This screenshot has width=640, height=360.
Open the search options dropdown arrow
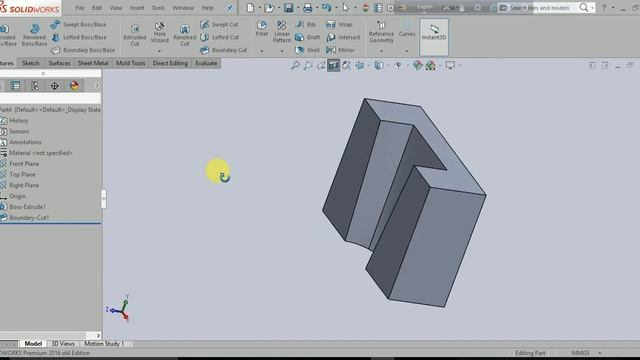[592, 8]
